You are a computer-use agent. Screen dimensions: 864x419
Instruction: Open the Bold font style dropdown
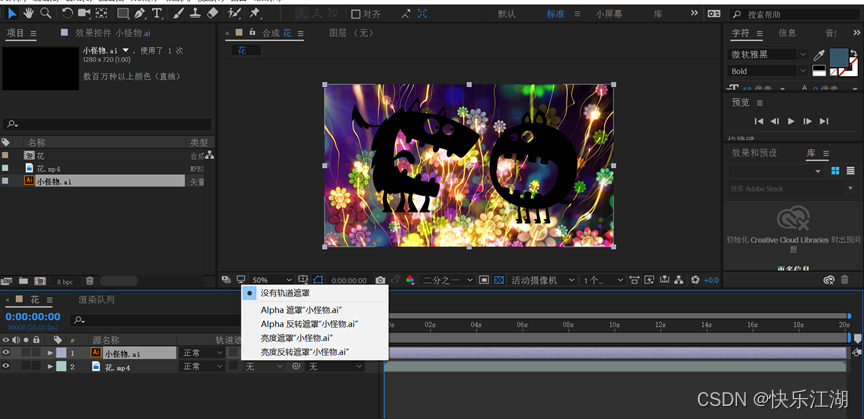tap(768, 71)
